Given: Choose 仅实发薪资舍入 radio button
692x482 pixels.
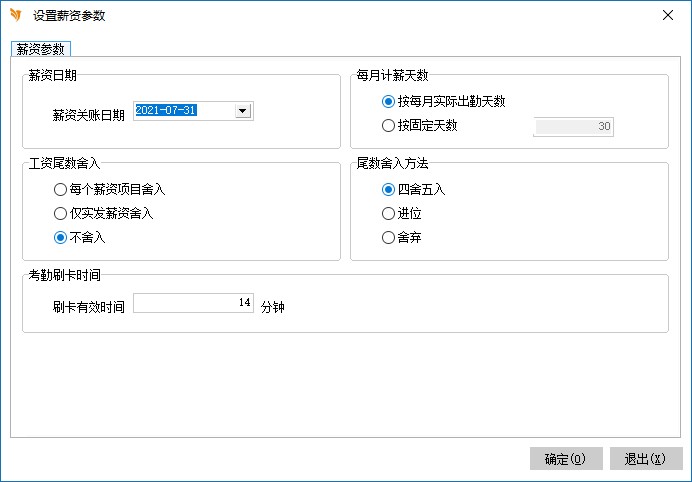Looking at the screenshot, I should coord(61,213).
